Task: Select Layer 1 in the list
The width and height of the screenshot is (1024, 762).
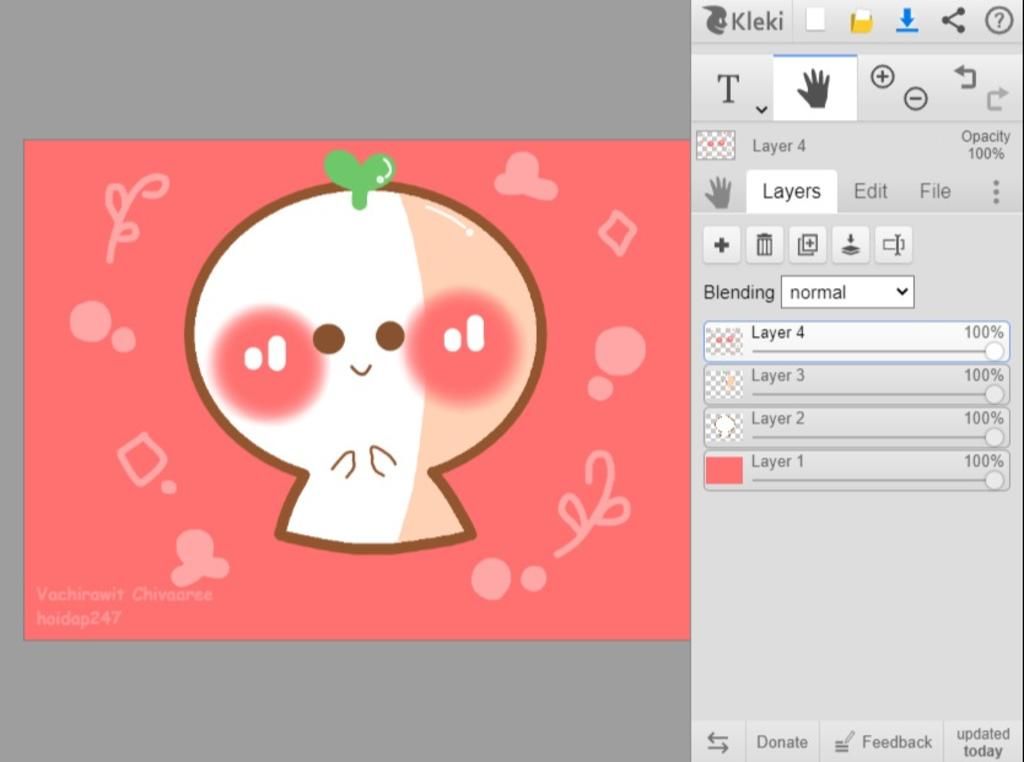Action: click(857, 470)
